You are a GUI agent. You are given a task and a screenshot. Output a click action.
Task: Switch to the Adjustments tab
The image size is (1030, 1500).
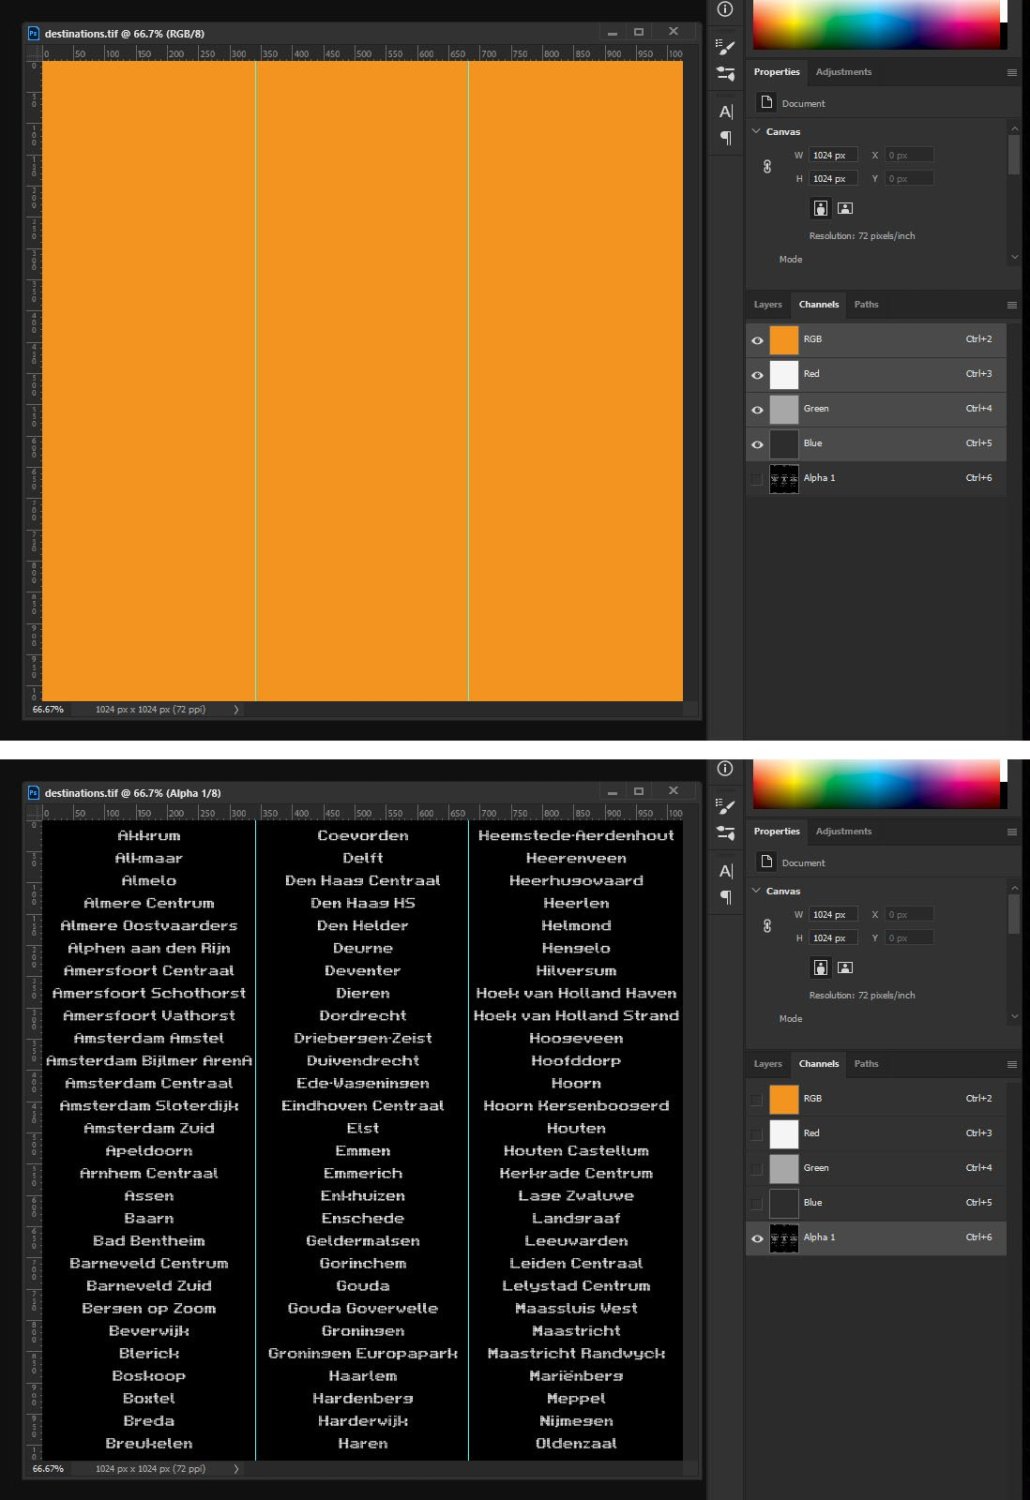[845, 71]
